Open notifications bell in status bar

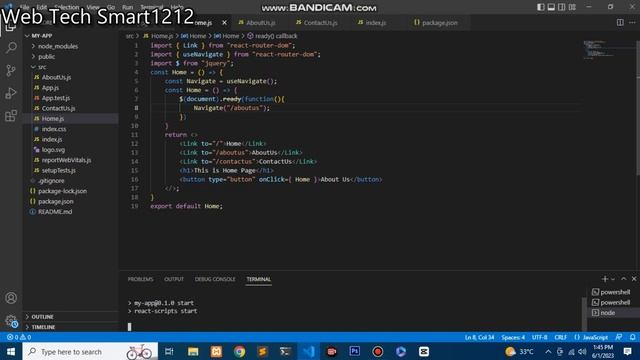click(x=632, y=337)
